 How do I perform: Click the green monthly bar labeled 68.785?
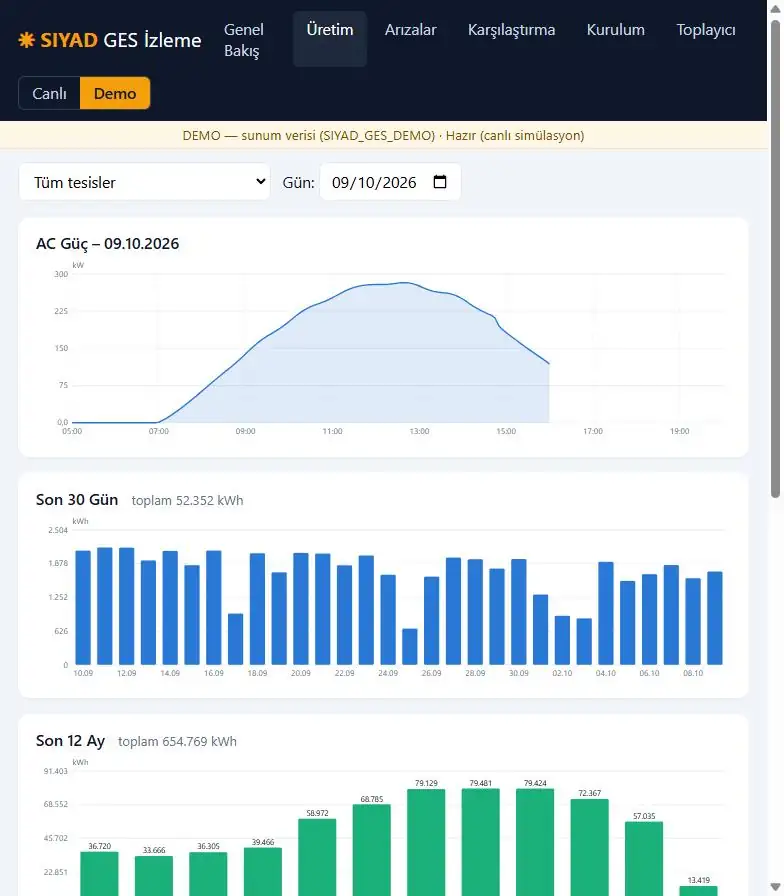(x=371, y=850)
